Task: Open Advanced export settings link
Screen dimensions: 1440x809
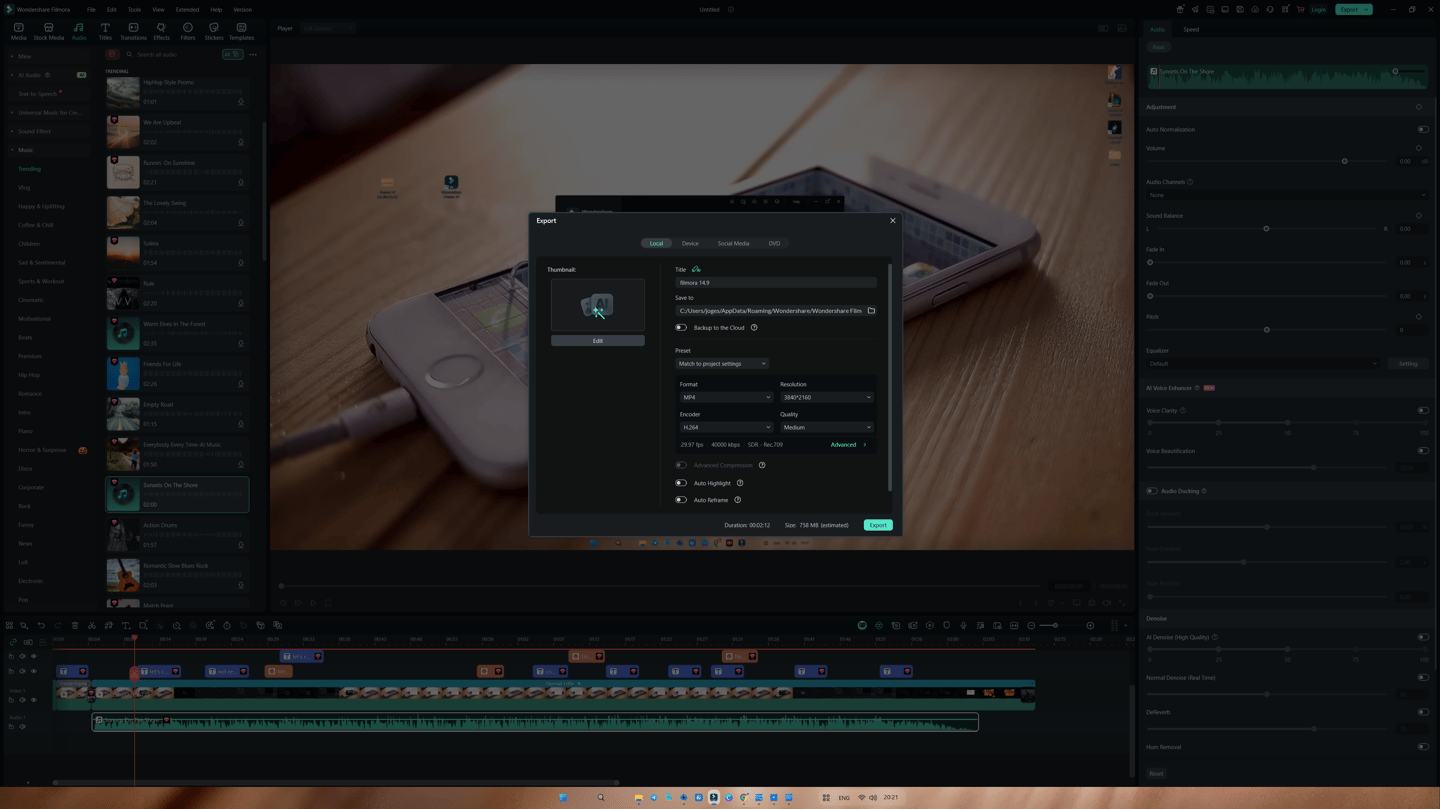Action: [848, 445]
